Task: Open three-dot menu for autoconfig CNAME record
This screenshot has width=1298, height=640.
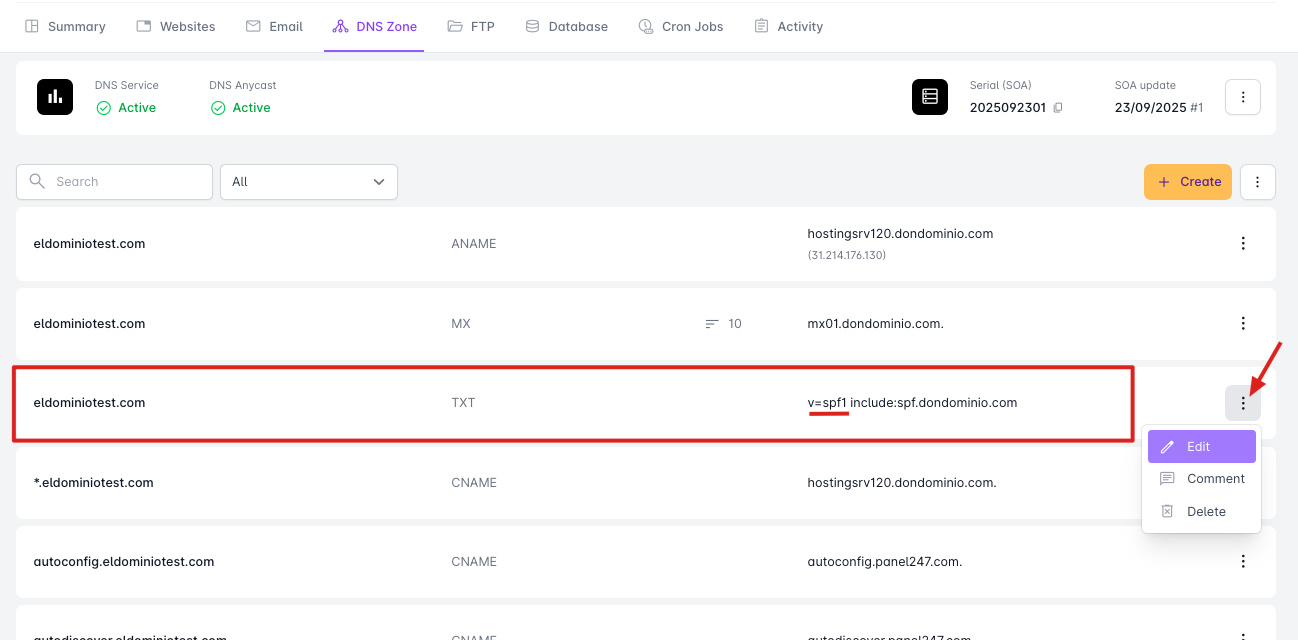Action: coord(1243,561)
